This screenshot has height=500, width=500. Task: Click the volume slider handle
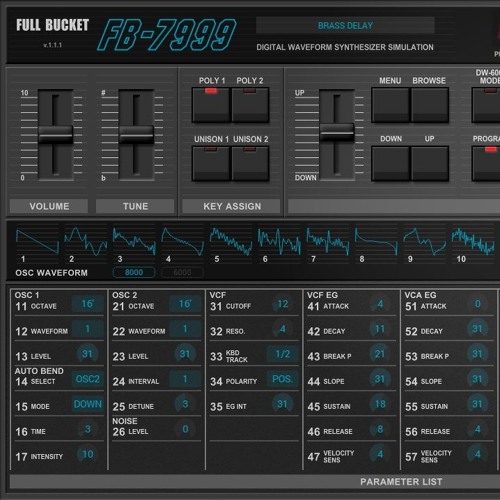(55, 135)
